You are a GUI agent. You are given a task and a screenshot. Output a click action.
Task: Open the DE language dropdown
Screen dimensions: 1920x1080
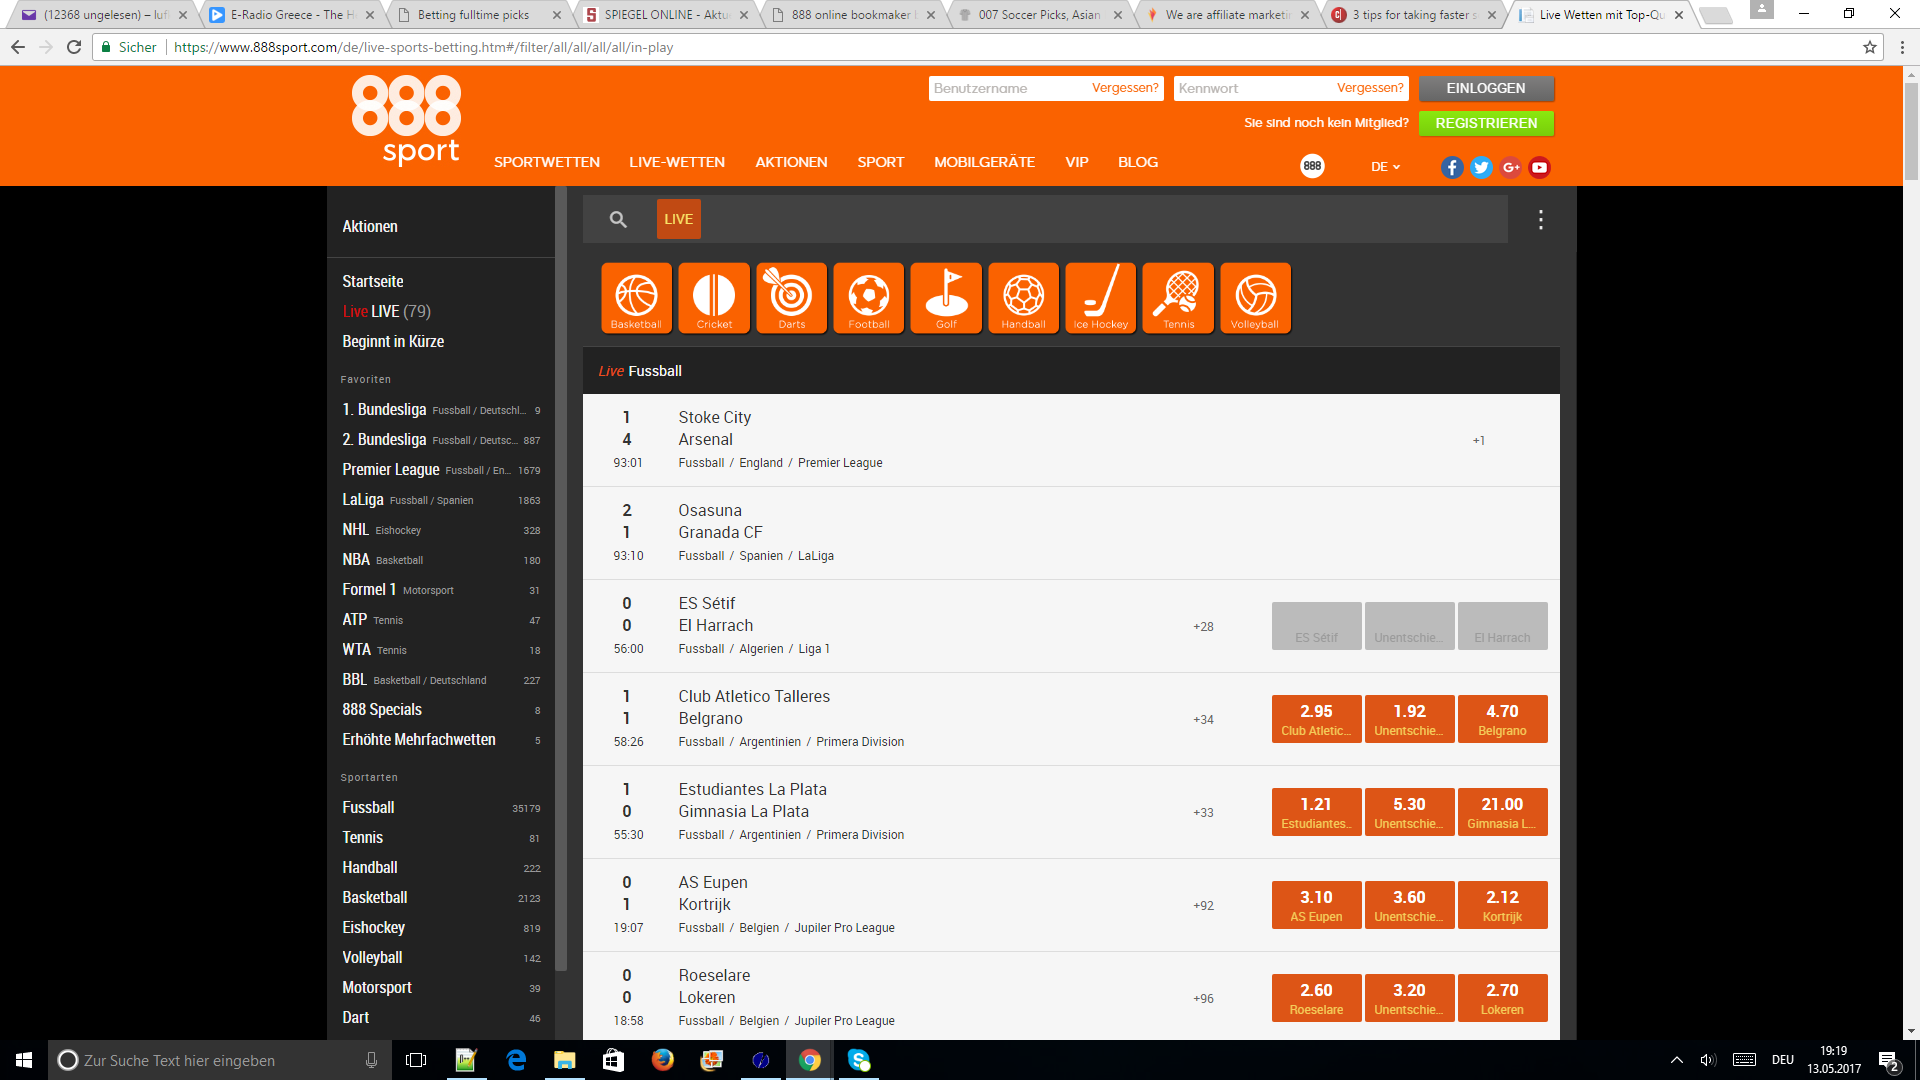pos(1385,167)
